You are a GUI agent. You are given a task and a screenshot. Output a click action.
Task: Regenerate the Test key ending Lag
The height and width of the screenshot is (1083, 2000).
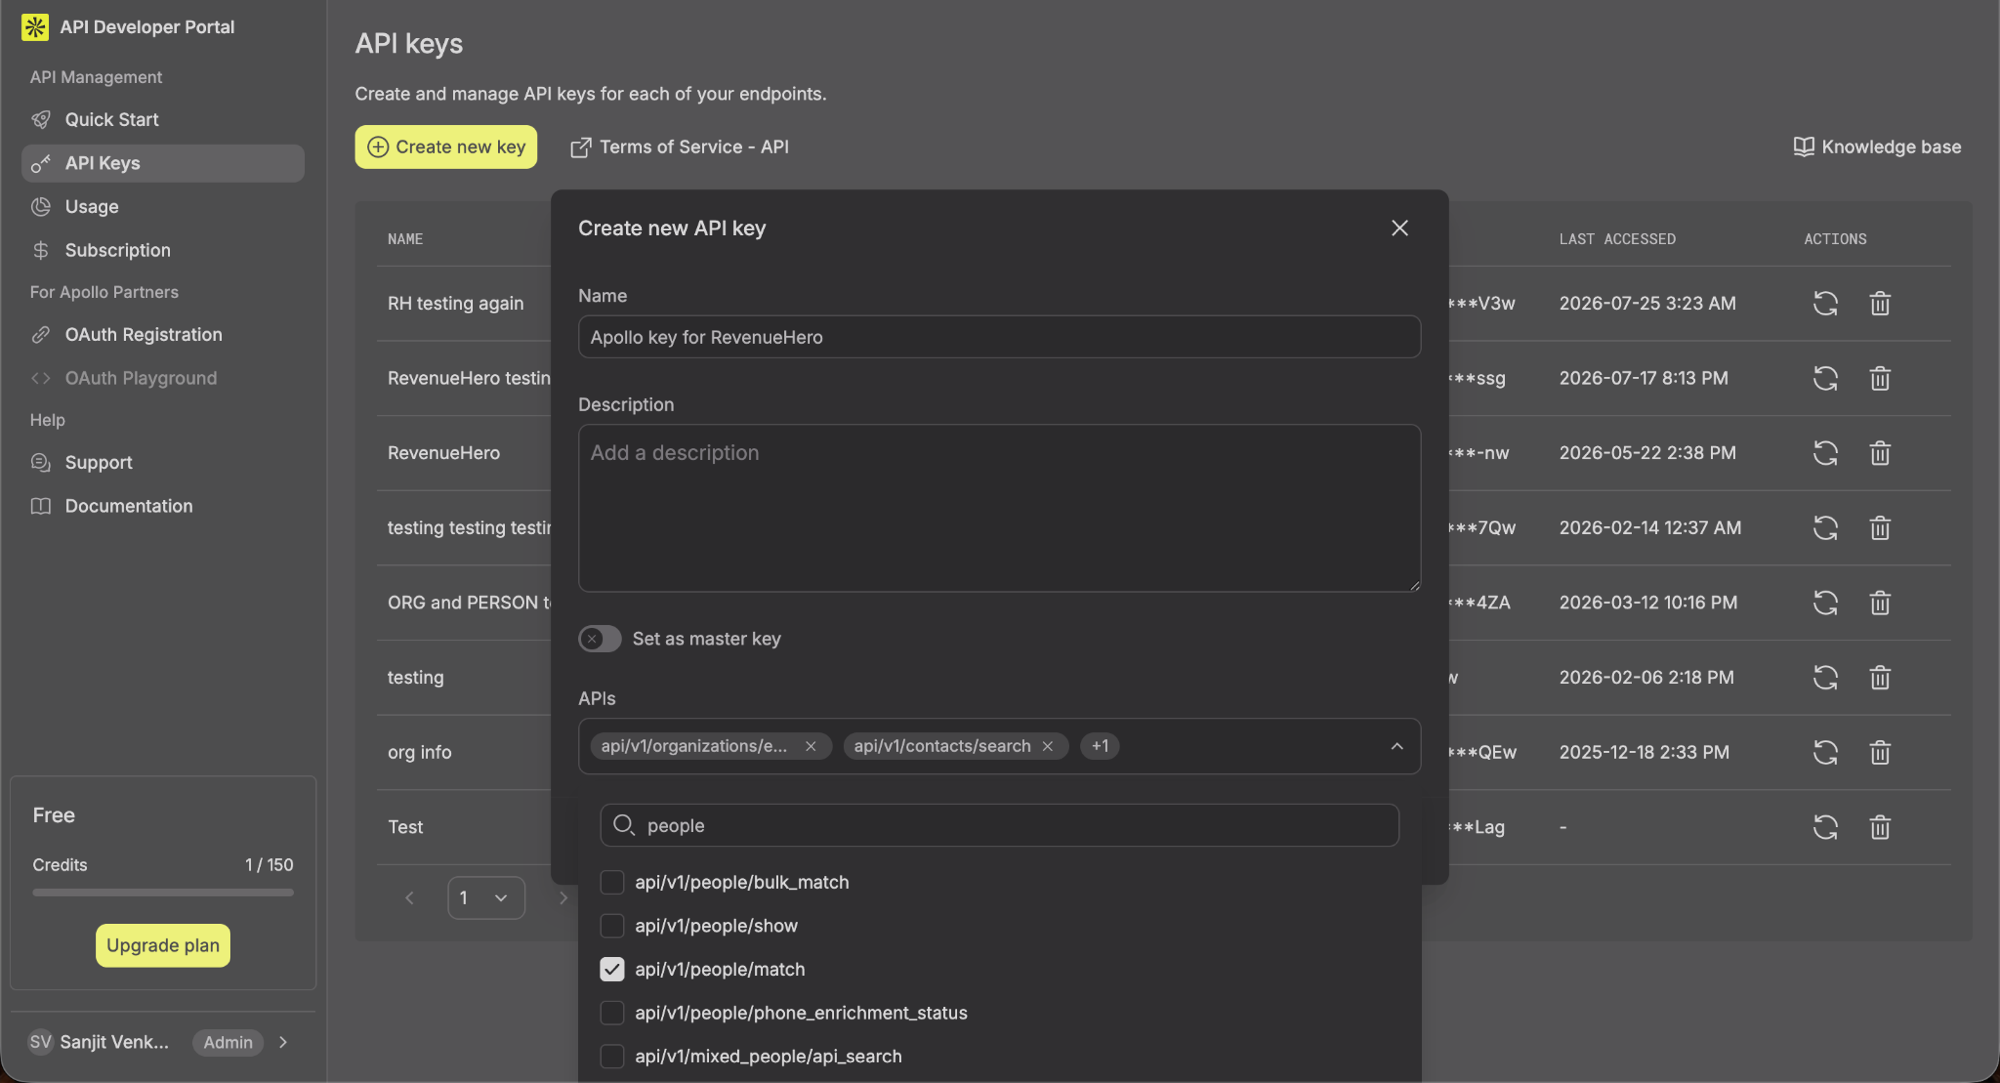click(x=1825, y=827)
